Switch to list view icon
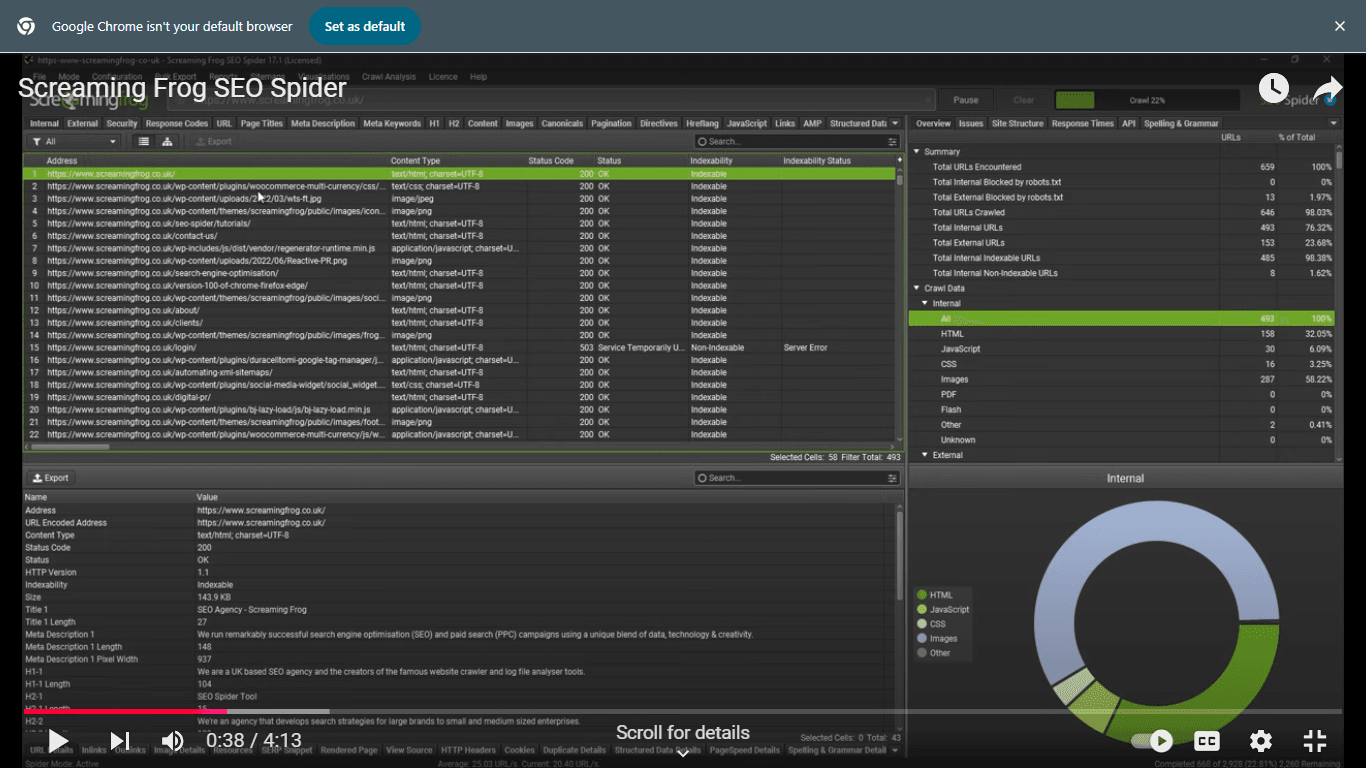This screenshot has height=768, width=1366. [x=144, y=142]
